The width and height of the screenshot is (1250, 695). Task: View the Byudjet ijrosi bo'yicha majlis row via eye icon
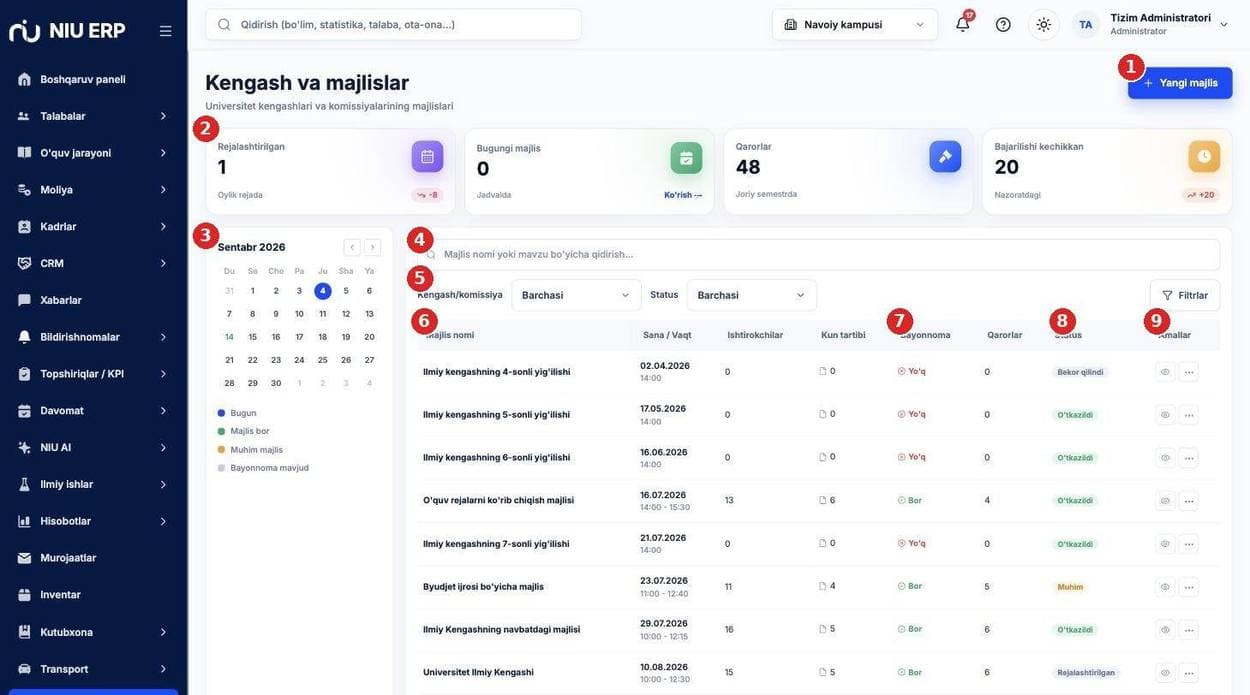click(1165, 587)
